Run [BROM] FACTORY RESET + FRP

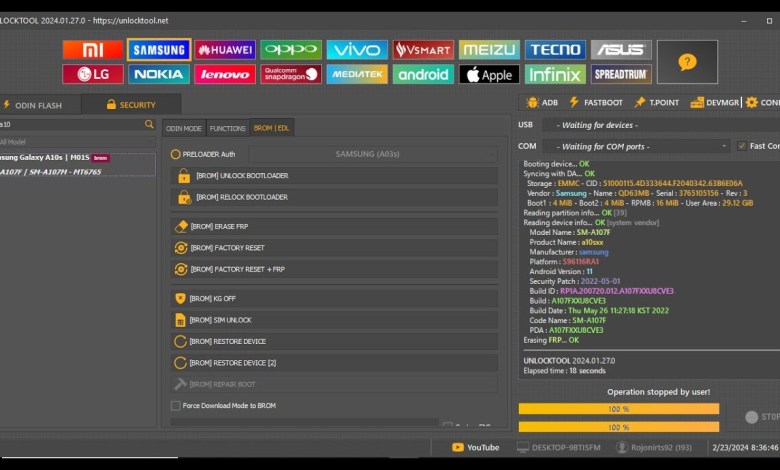[x=334, y=269]
